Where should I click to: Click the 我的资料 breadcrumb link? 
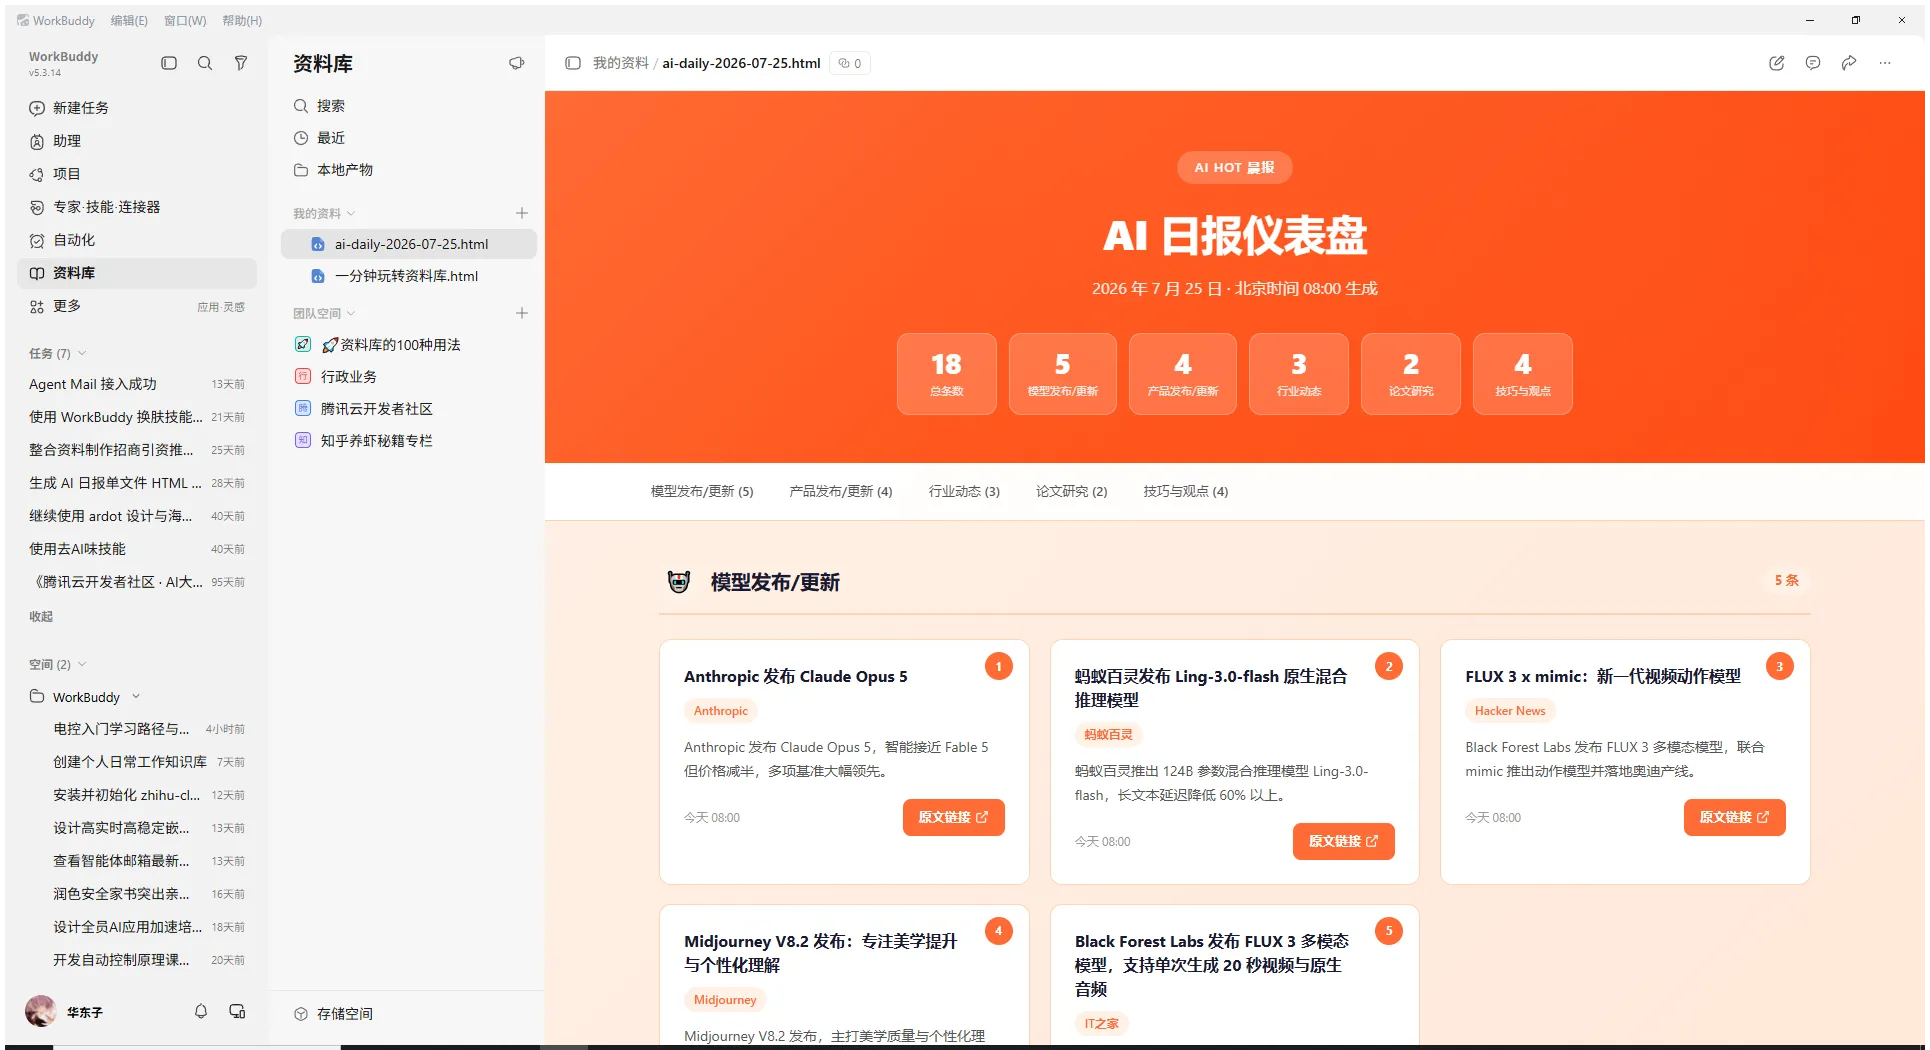point(621,63)
